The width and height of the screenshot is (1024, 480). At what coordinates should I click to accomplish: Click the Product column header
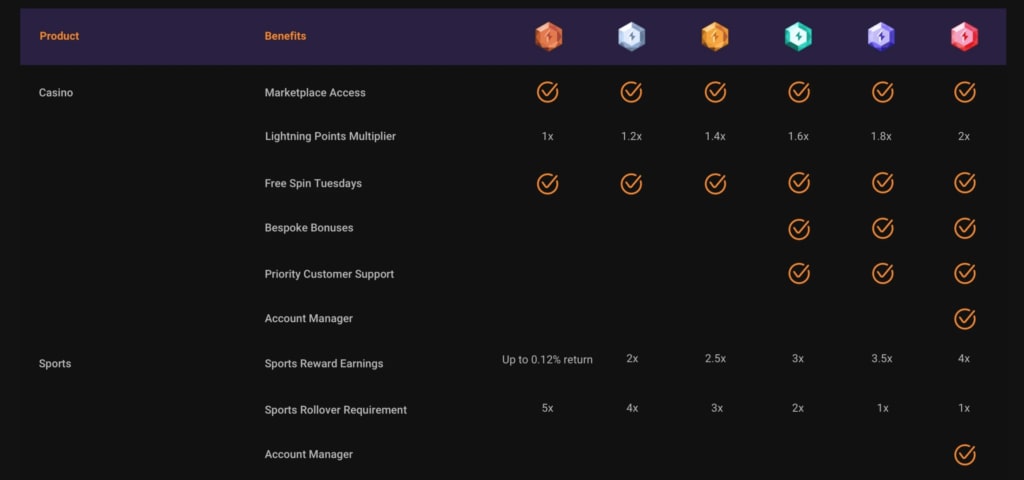[x=59, y=36]
